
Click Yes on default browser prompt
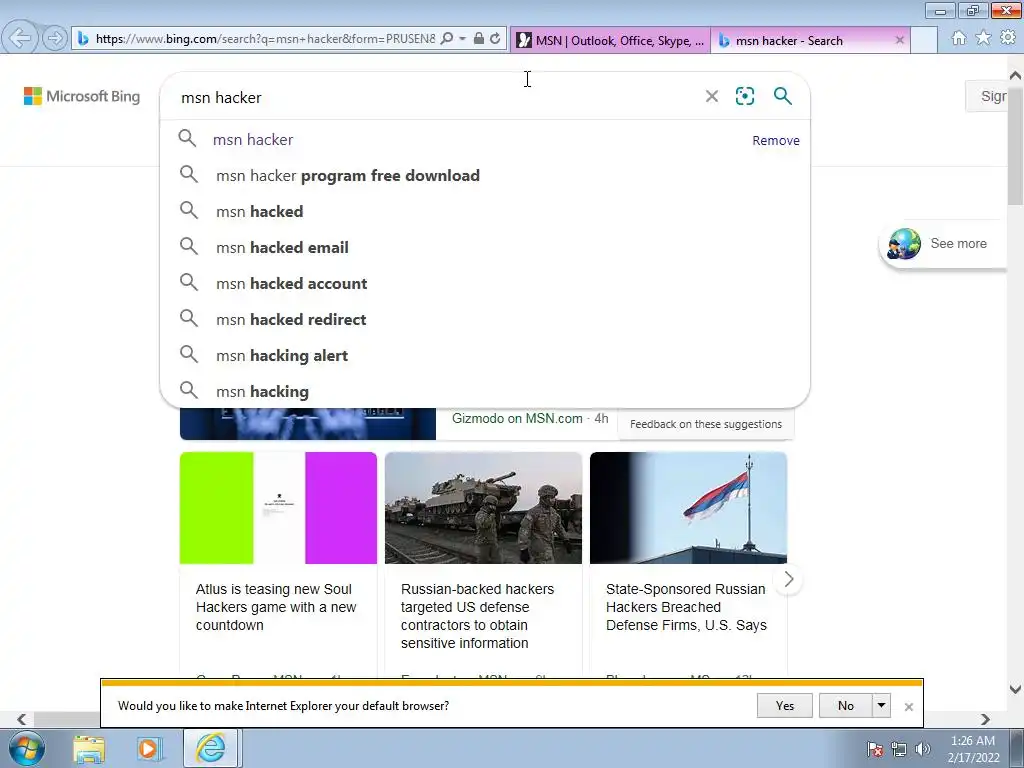tap(785, 705)
